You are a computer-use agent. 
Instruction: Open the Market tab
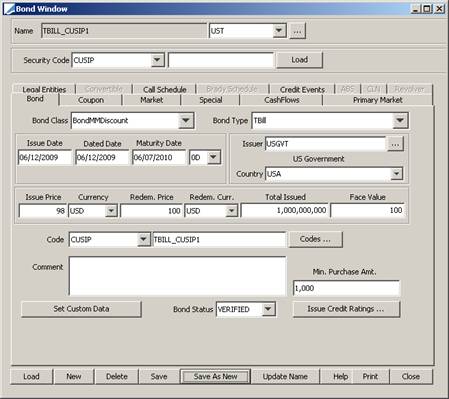coord(152,100)
